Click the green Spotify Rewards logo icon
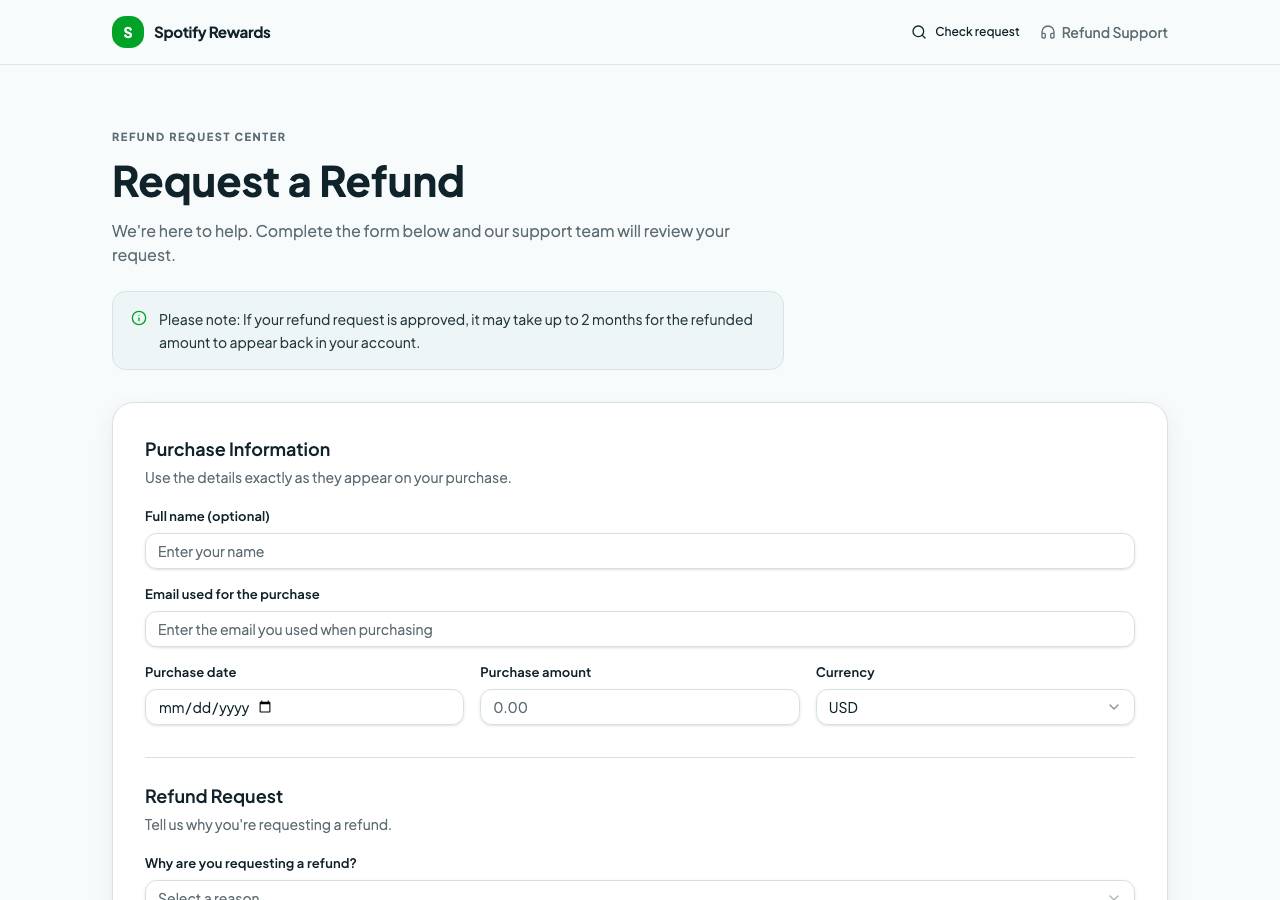Viewport: 1280px width, 900px height. (128, 32)
